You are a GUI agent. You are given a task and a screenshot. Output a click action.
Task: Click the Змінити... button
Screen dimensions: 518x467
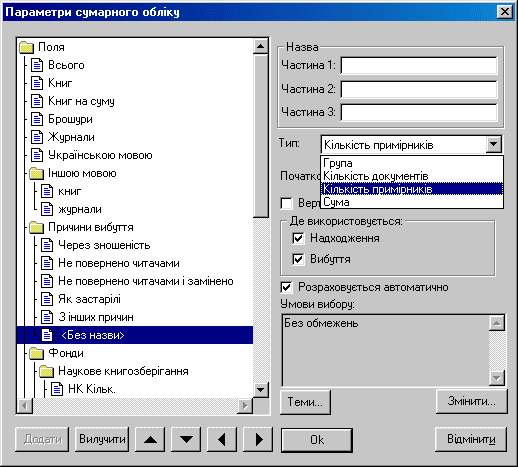[471, 401]
